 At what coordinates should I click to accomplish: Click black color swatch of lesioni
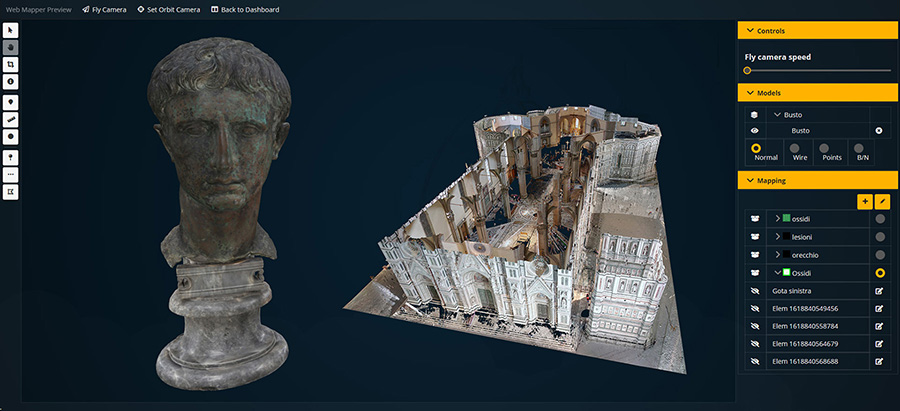(786, 236)
